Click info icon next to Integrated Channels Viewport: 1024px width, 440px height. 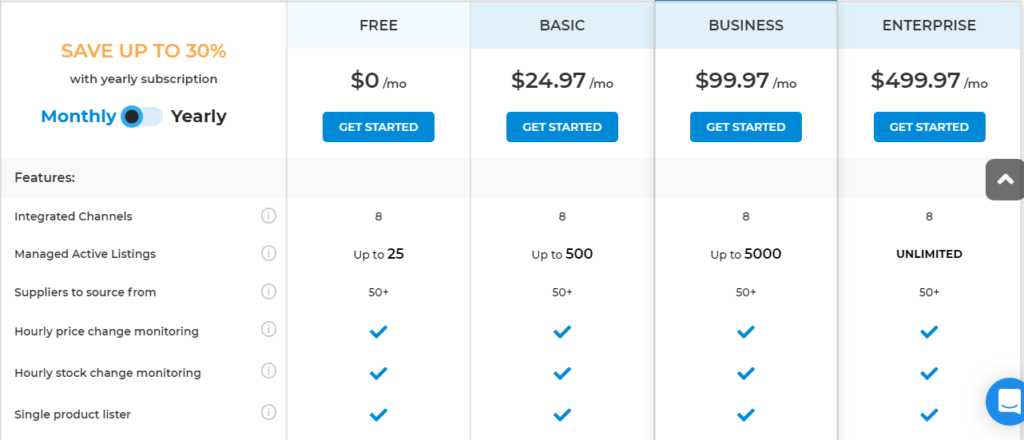click(x=268, y=215)
